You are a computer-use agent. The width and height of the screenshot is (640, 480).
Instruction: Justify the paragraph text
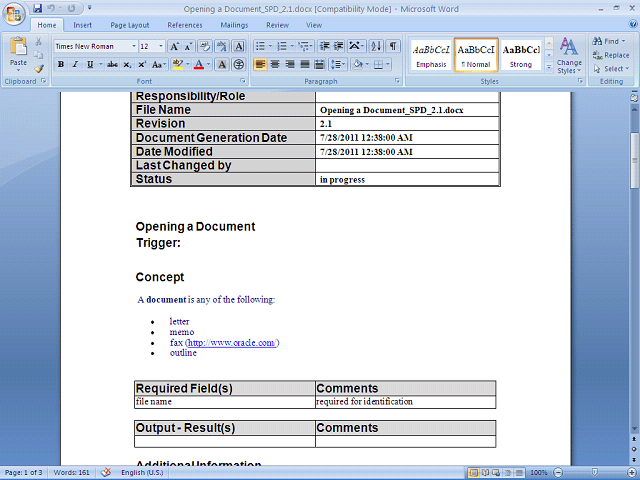click(x=305, y=64)
